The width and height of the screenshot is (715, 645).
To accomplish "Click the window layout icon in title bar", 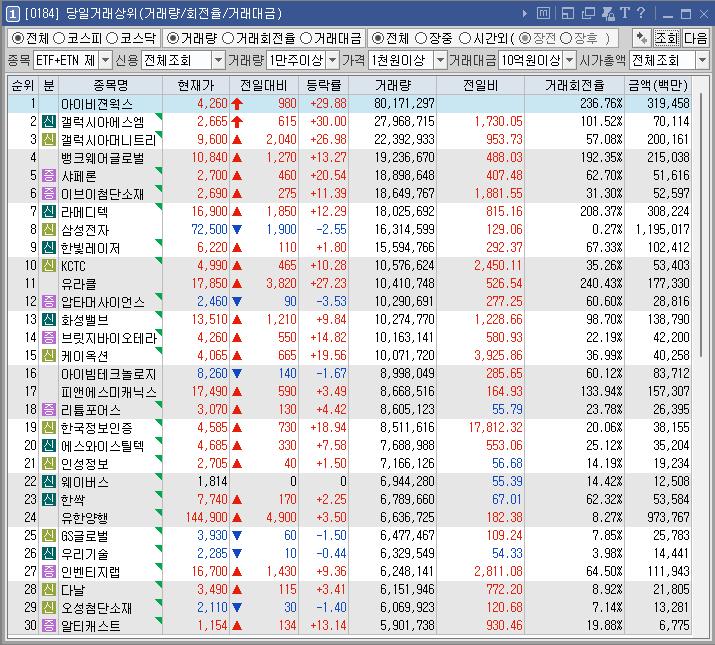I will pos(568,13).
